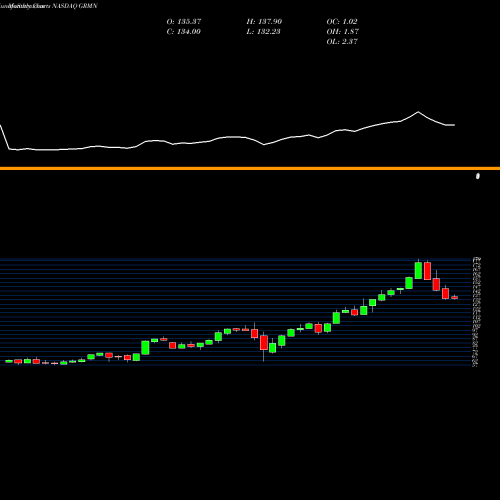Select the close value C: 134.00
Image resolution: width=500 pixels, height=500 pixels.
(183, 31)
